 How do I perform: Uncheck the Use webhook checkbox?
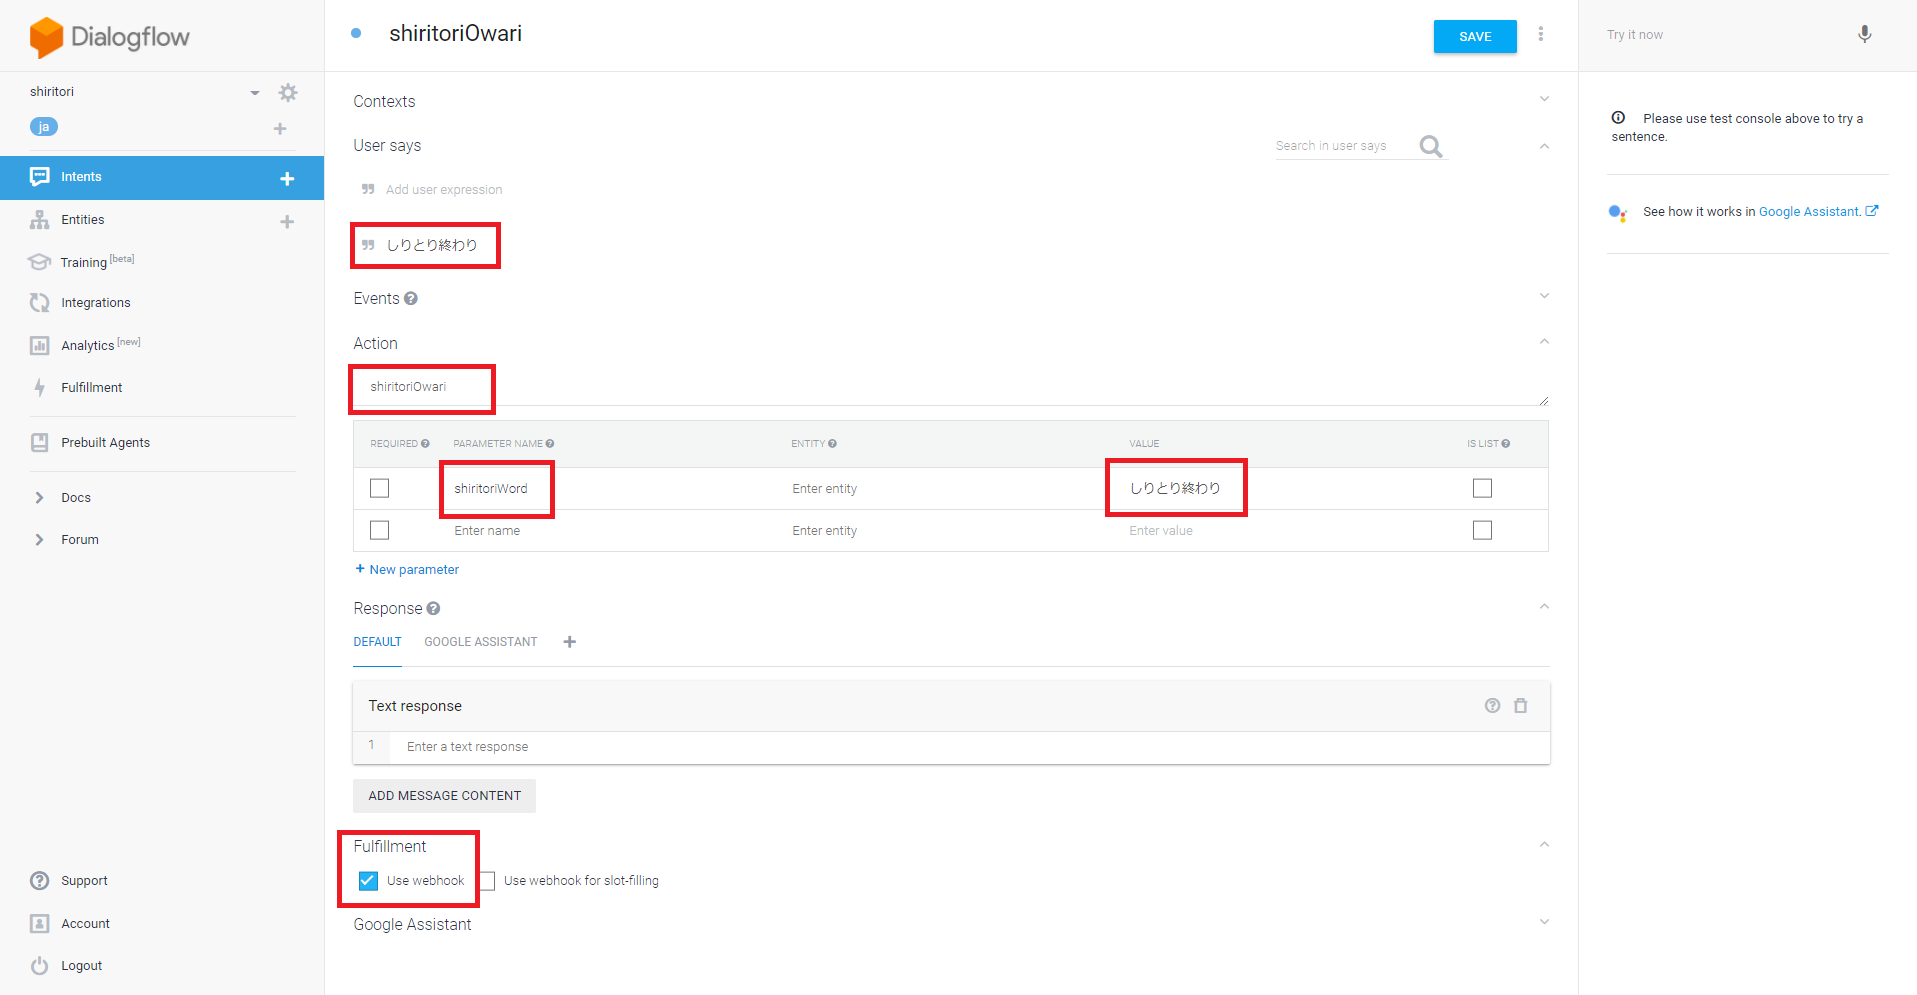pos(368,881)
